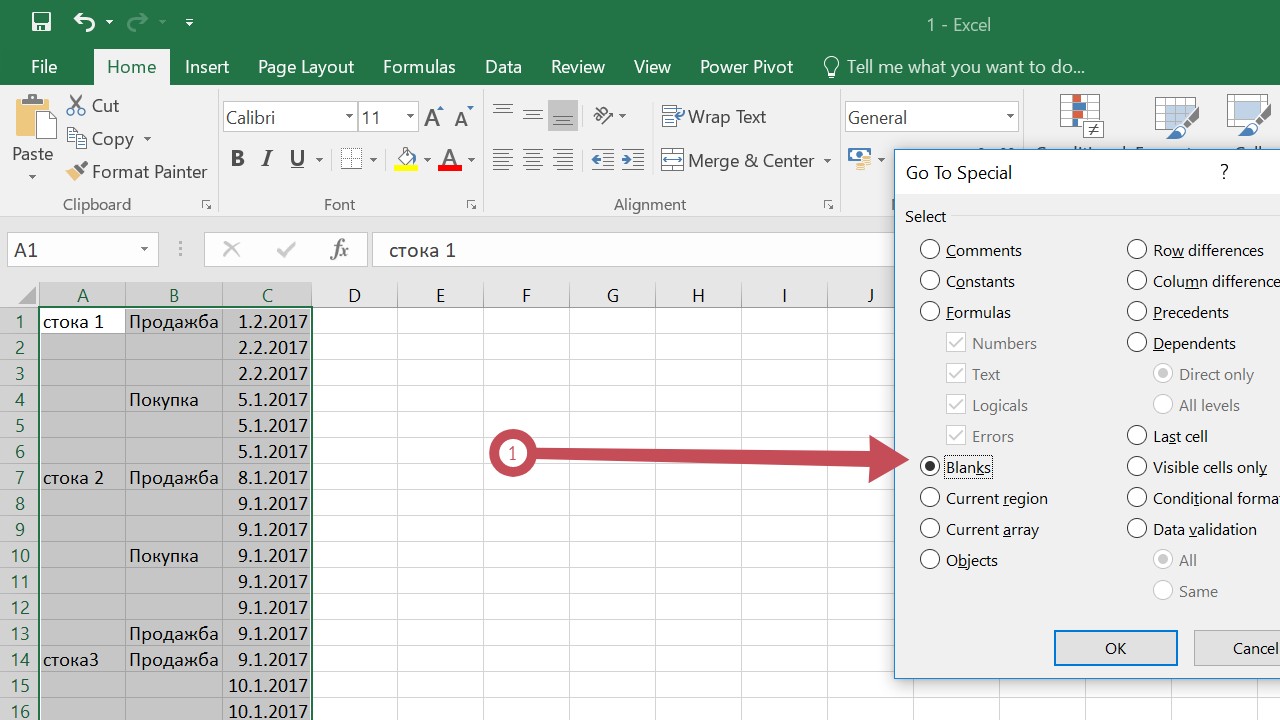
Task: Expand the Paste options arrow
Action: pyautogui.click(x=33, y=177)
